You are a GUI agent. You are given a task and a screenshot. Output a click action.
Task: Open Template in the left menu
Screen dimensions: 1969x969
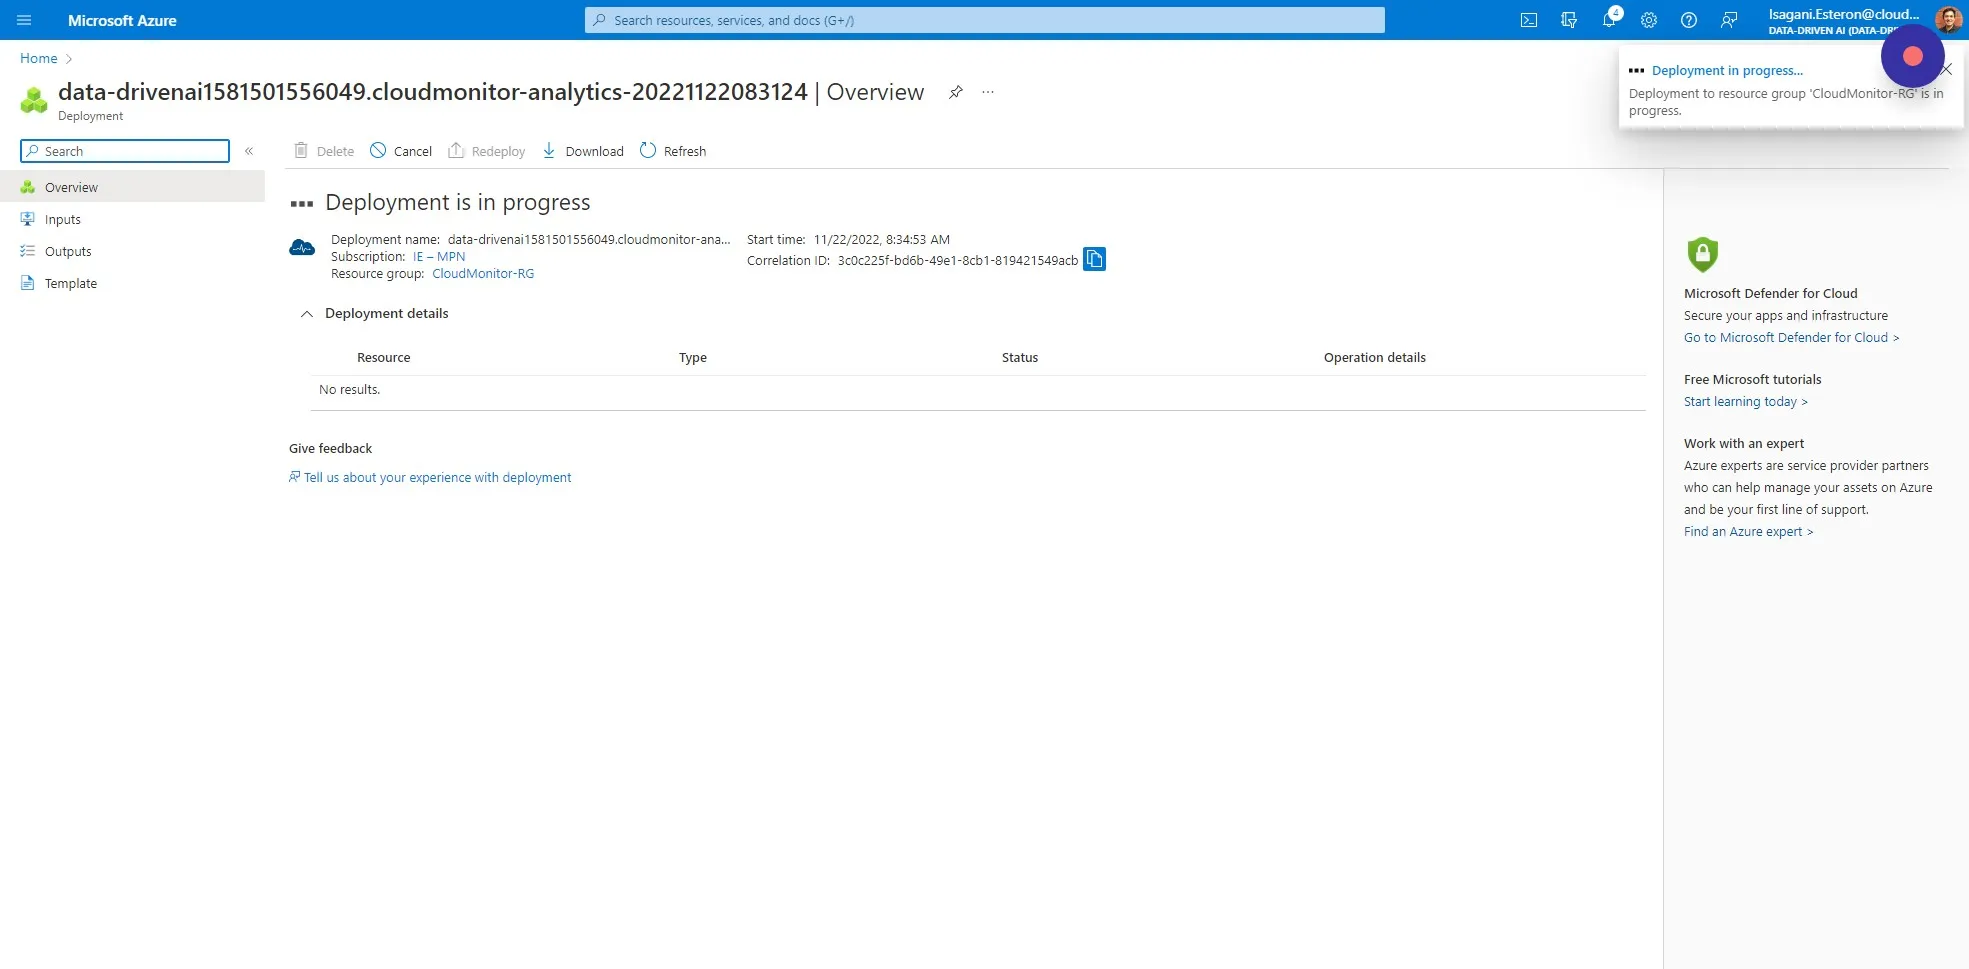(132, 283)
